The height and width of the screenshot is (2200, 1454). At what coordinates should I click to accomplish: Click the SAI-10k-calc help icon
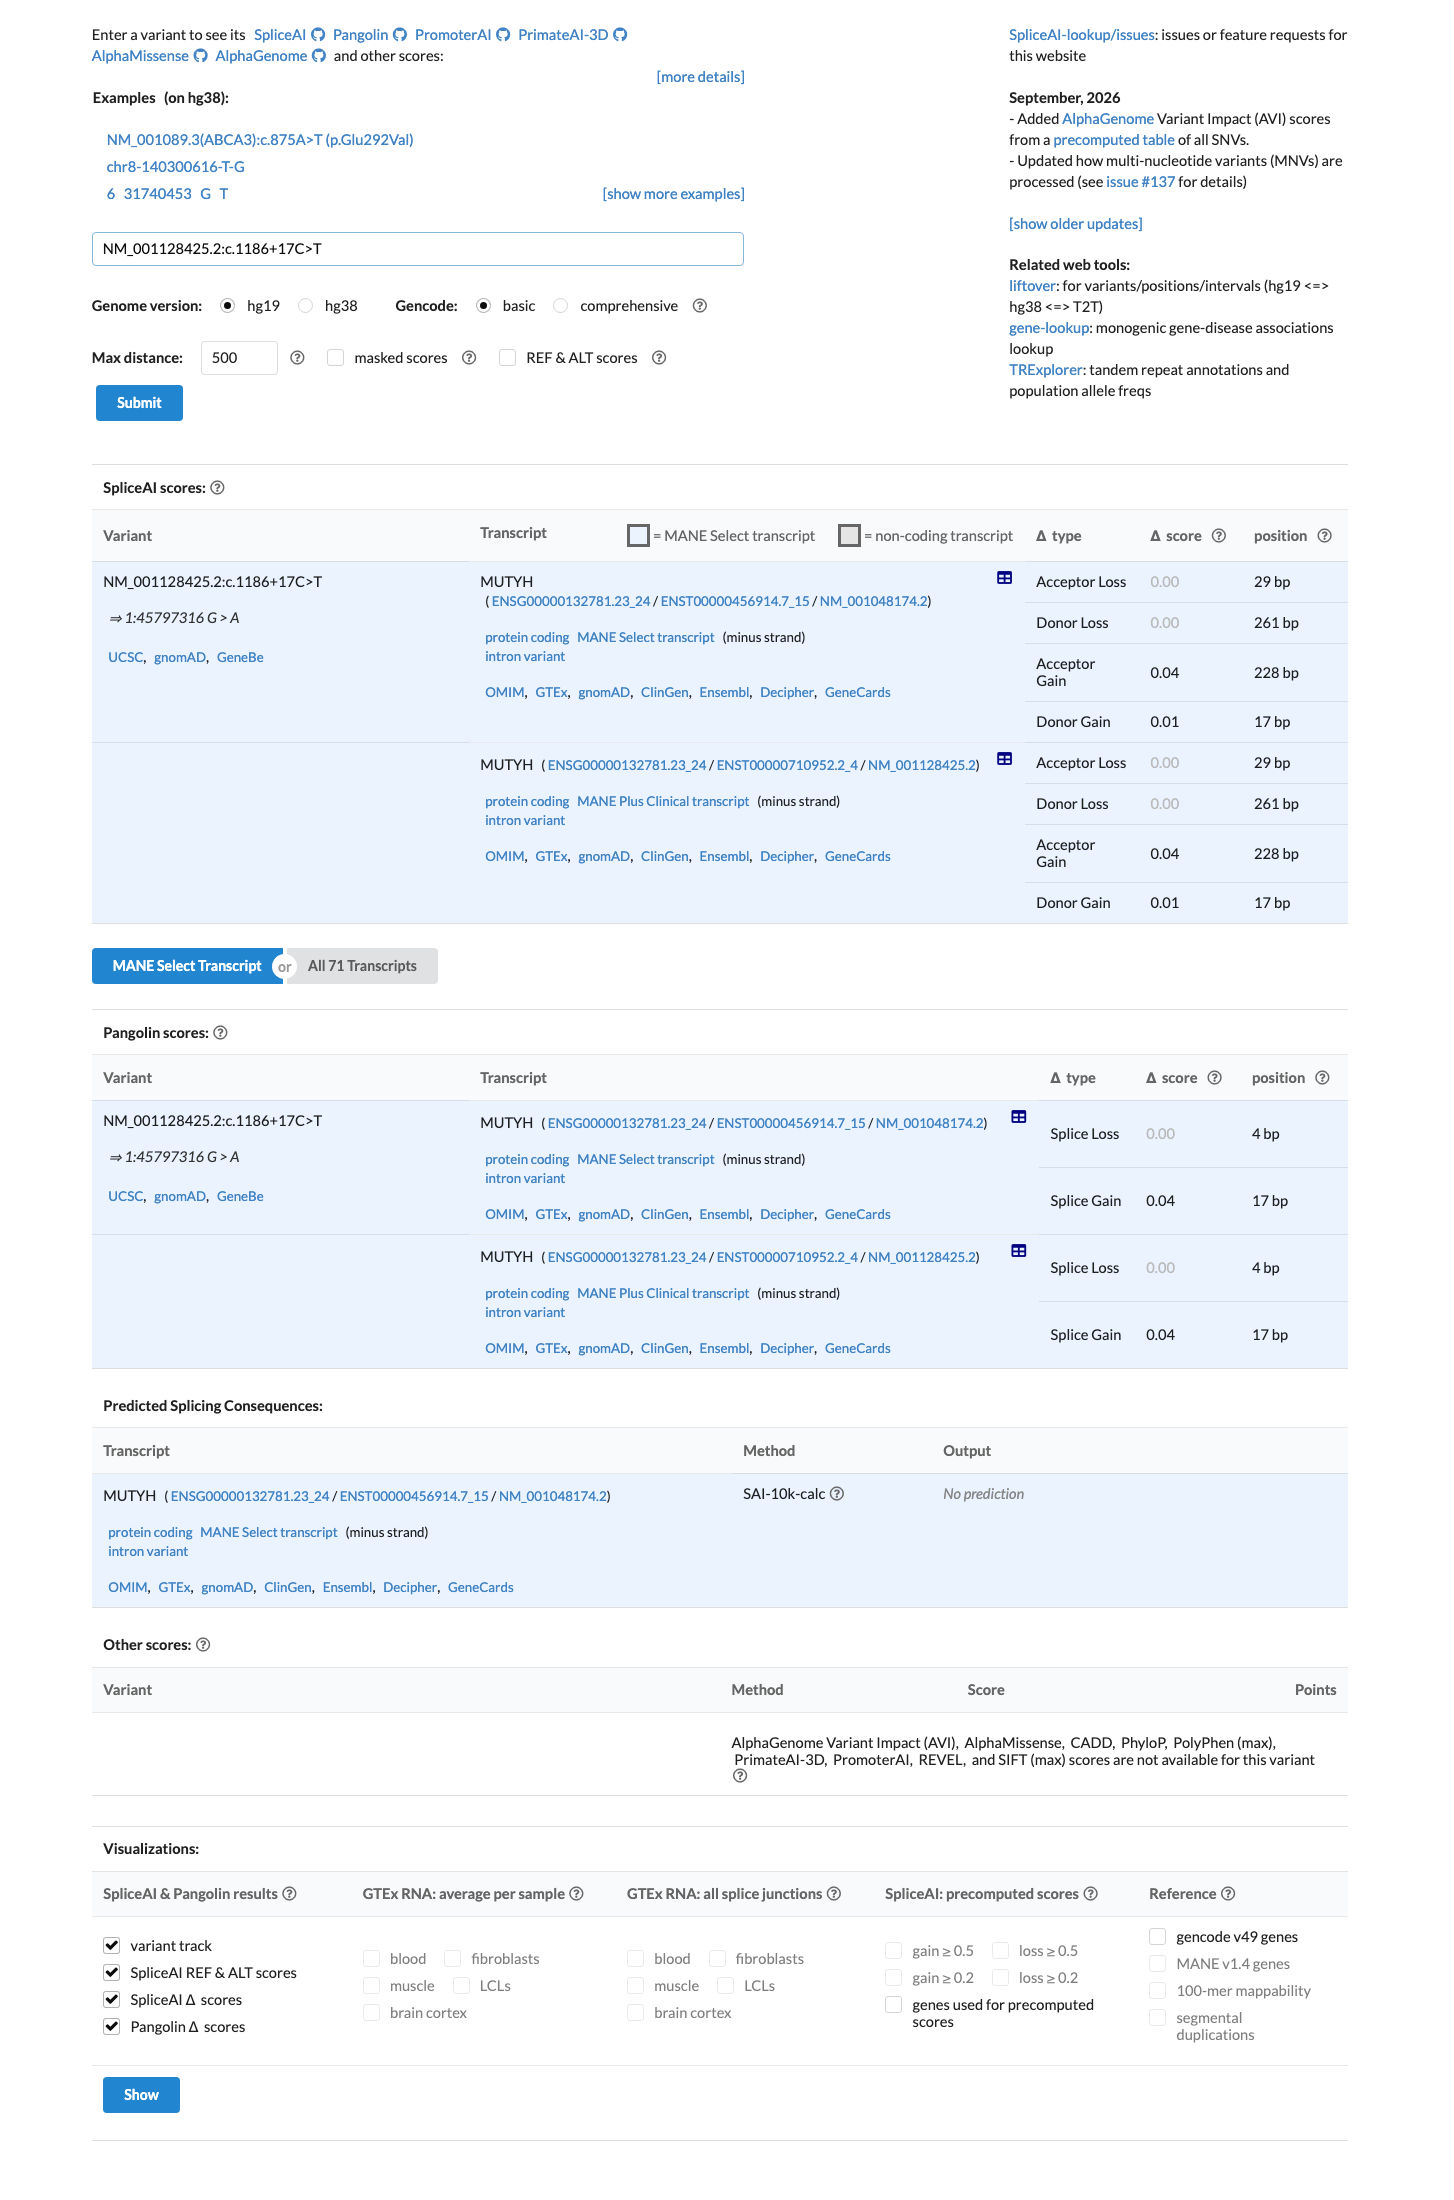tap(837, 1494)
